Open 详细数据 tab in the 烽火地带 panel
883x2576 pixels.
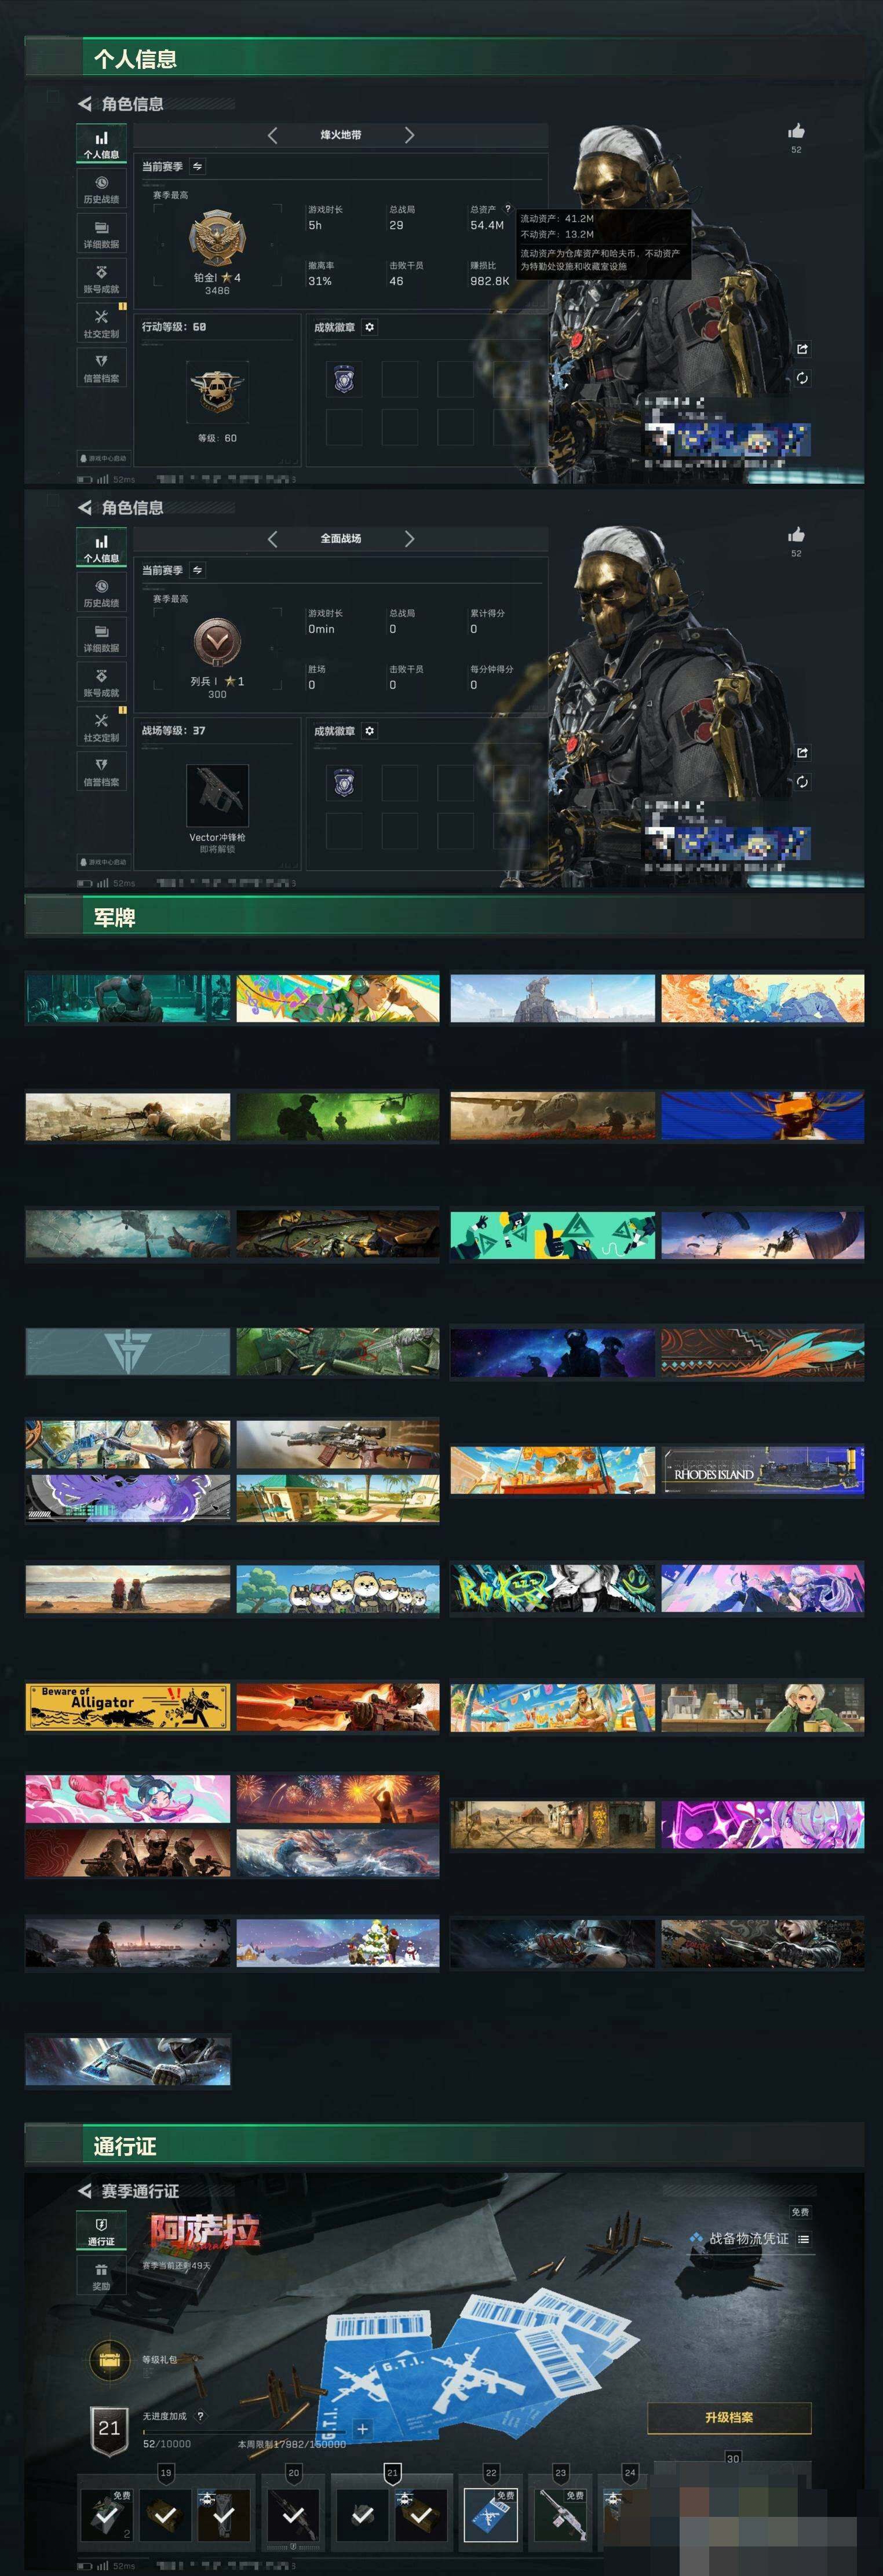(101, 233)
